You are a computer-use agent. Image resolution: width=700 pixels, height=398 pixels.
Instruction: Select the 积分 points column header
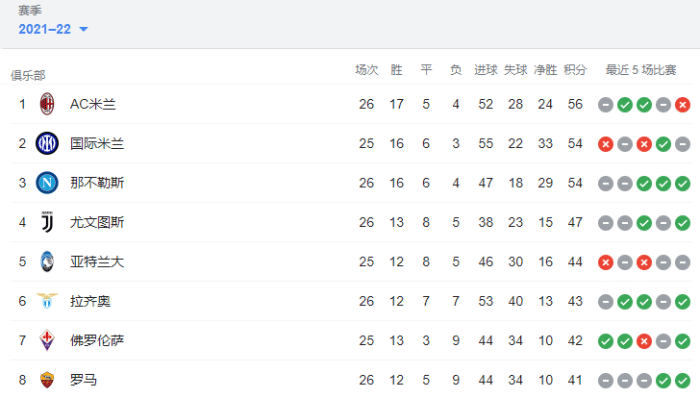pos(575,70)
